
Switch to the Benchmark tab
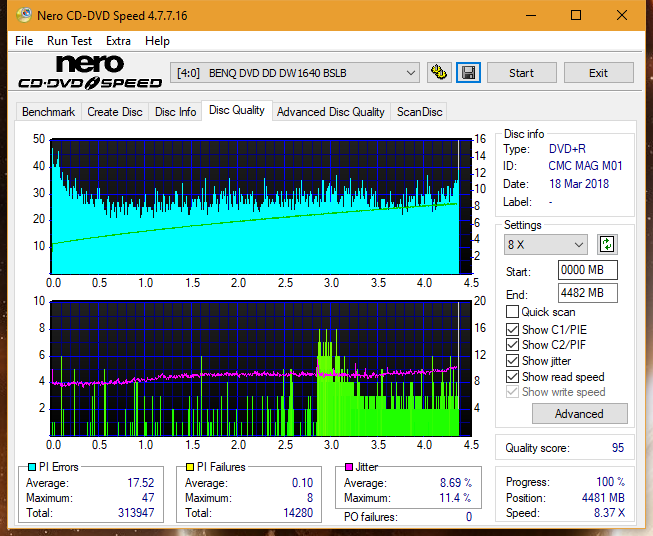coord(48,112)
